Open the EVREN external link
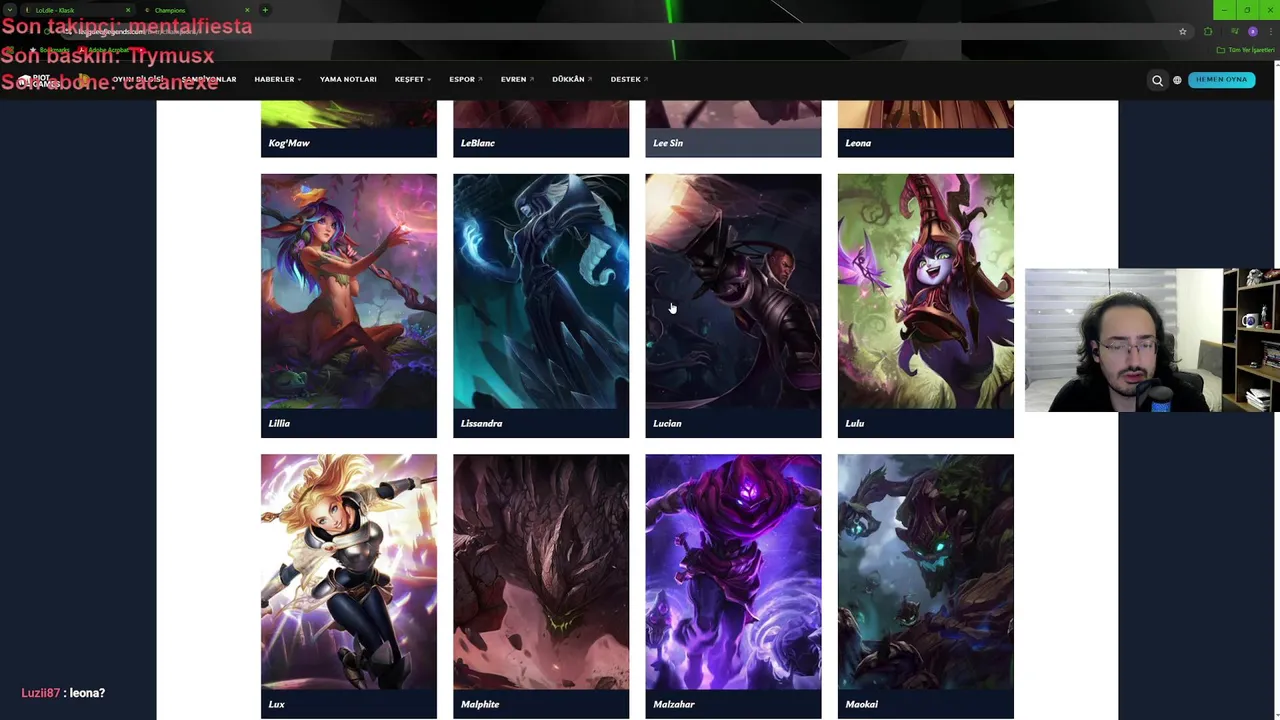Viewport: 1280px width, 720px height. pos(517,79)
